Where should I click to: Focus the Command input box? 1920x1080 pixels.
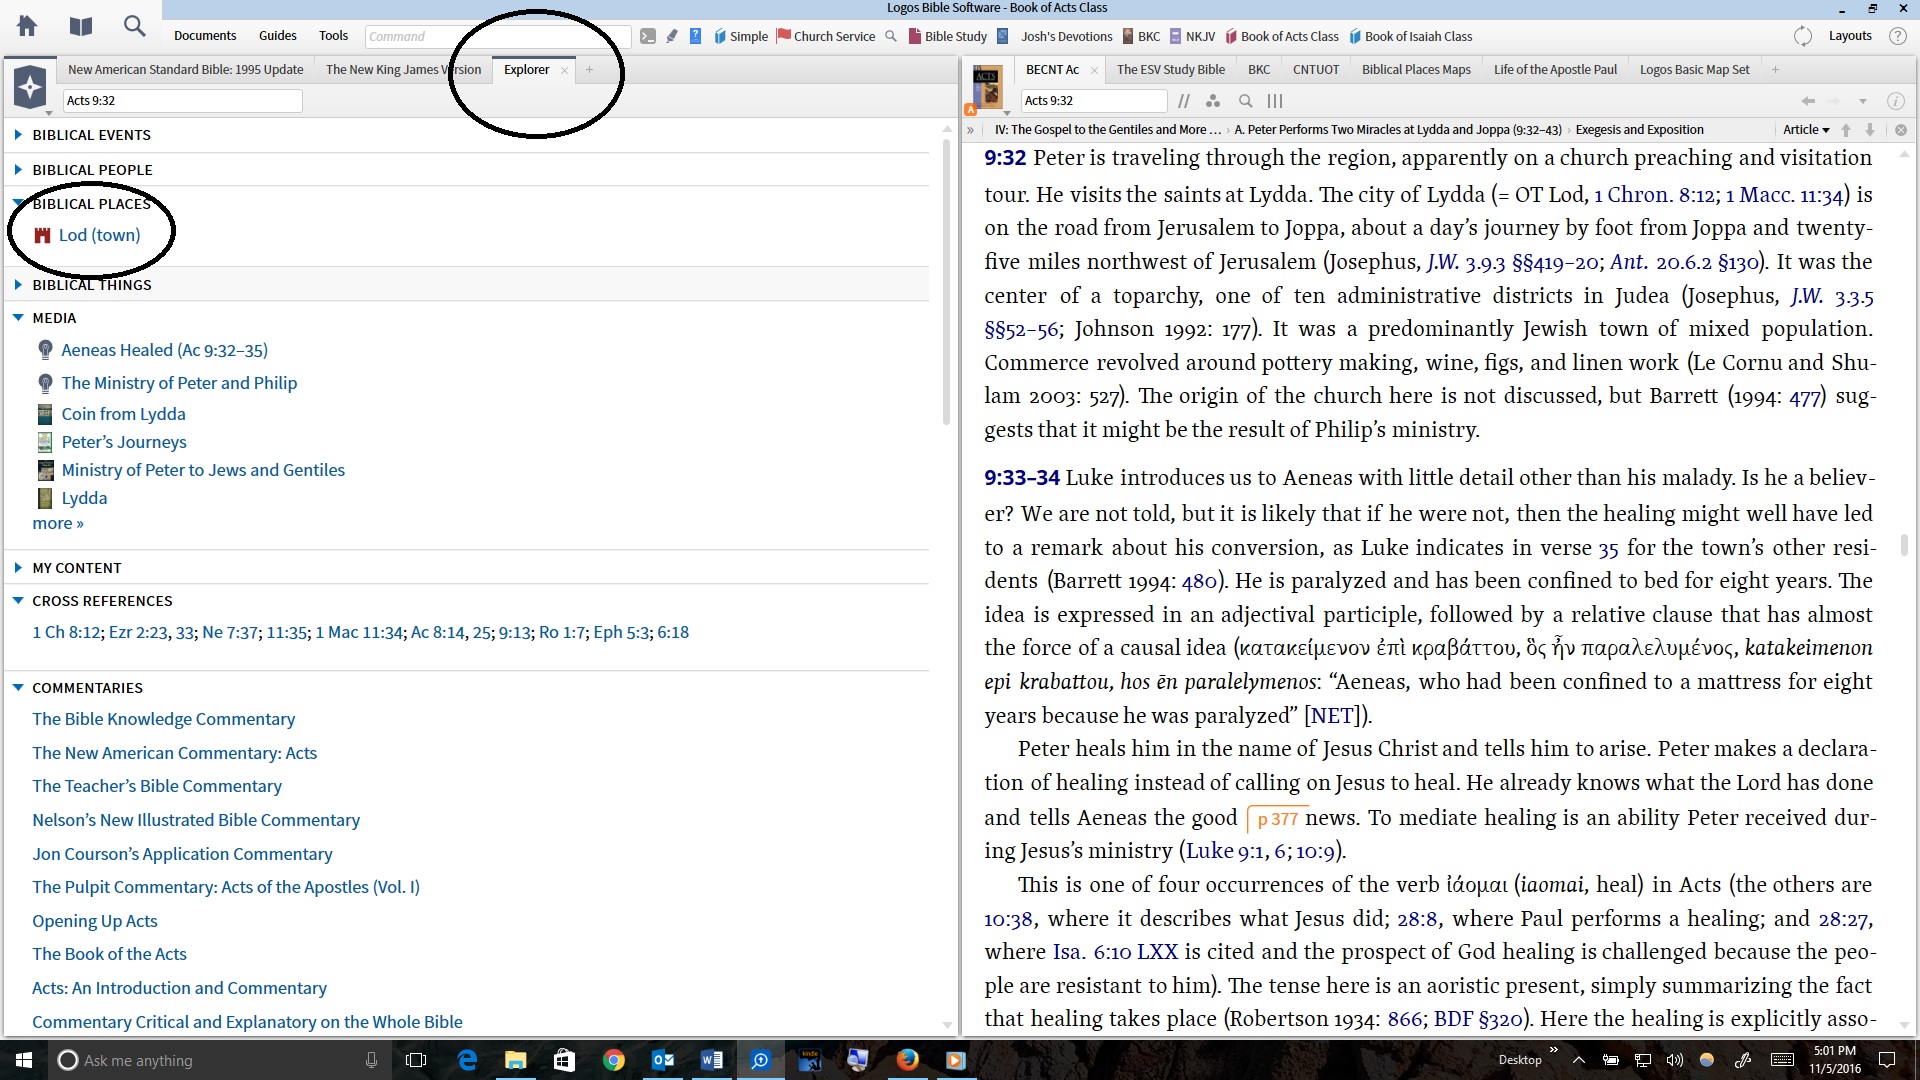(497, 37)
